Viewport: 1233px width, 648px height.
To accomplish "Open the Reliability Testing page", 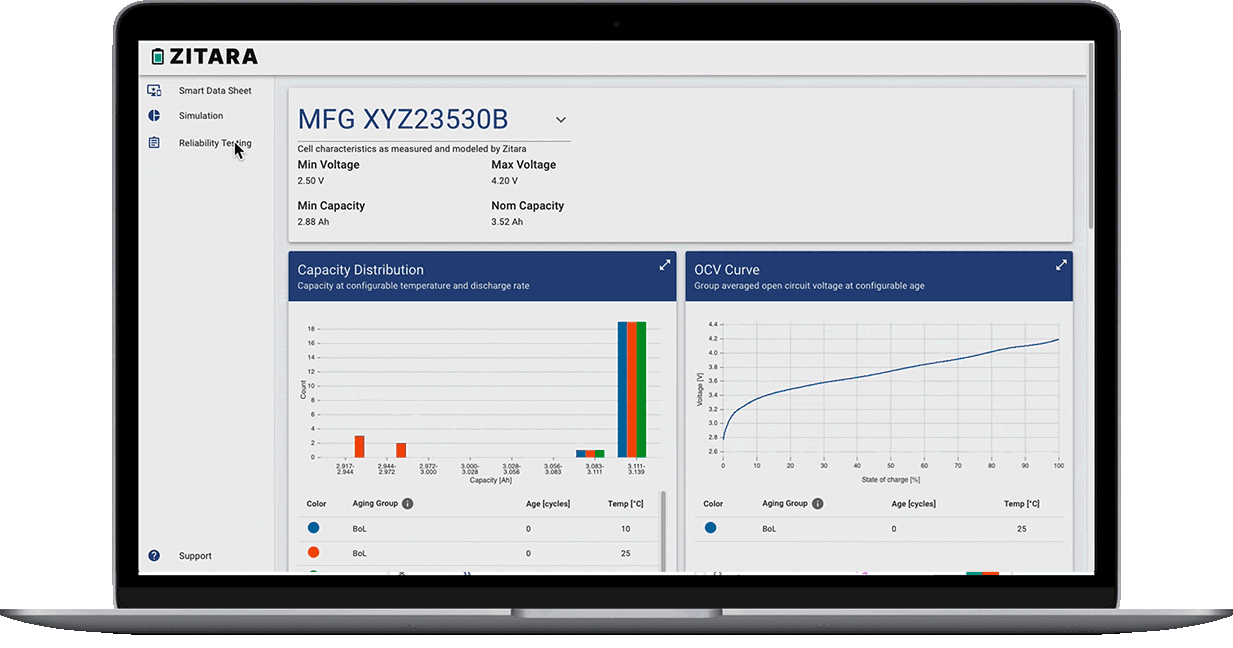I will pos(214,143).
